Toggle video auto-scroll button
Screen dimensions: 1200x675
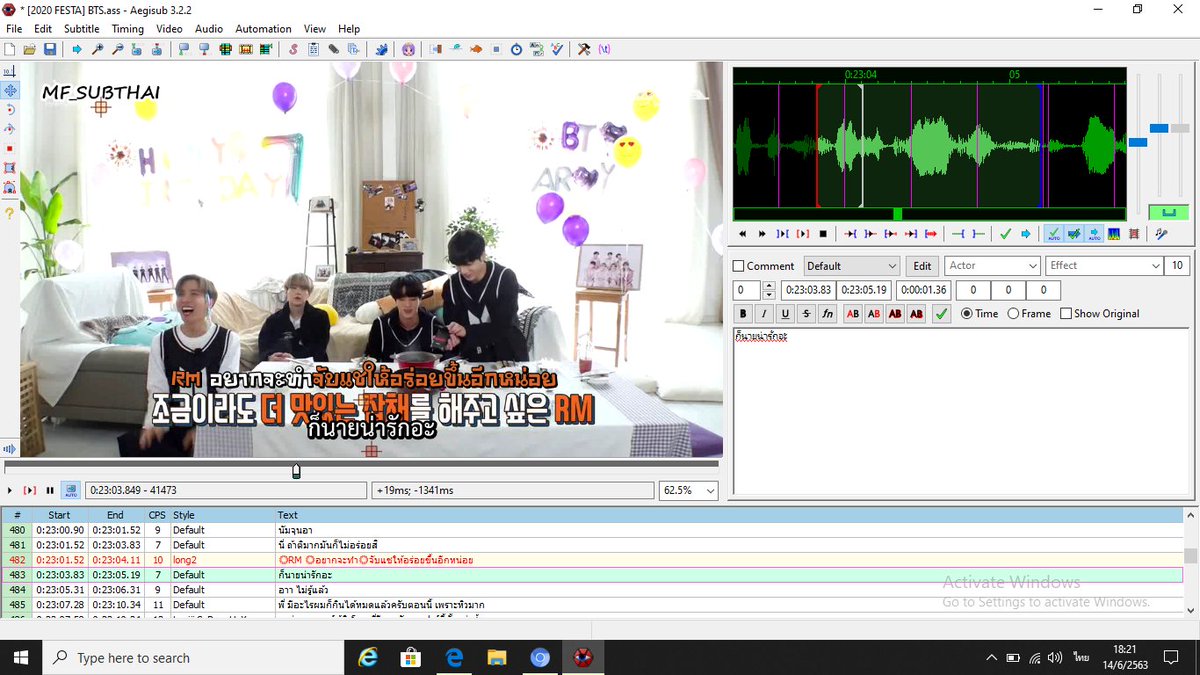click(71, 491)
